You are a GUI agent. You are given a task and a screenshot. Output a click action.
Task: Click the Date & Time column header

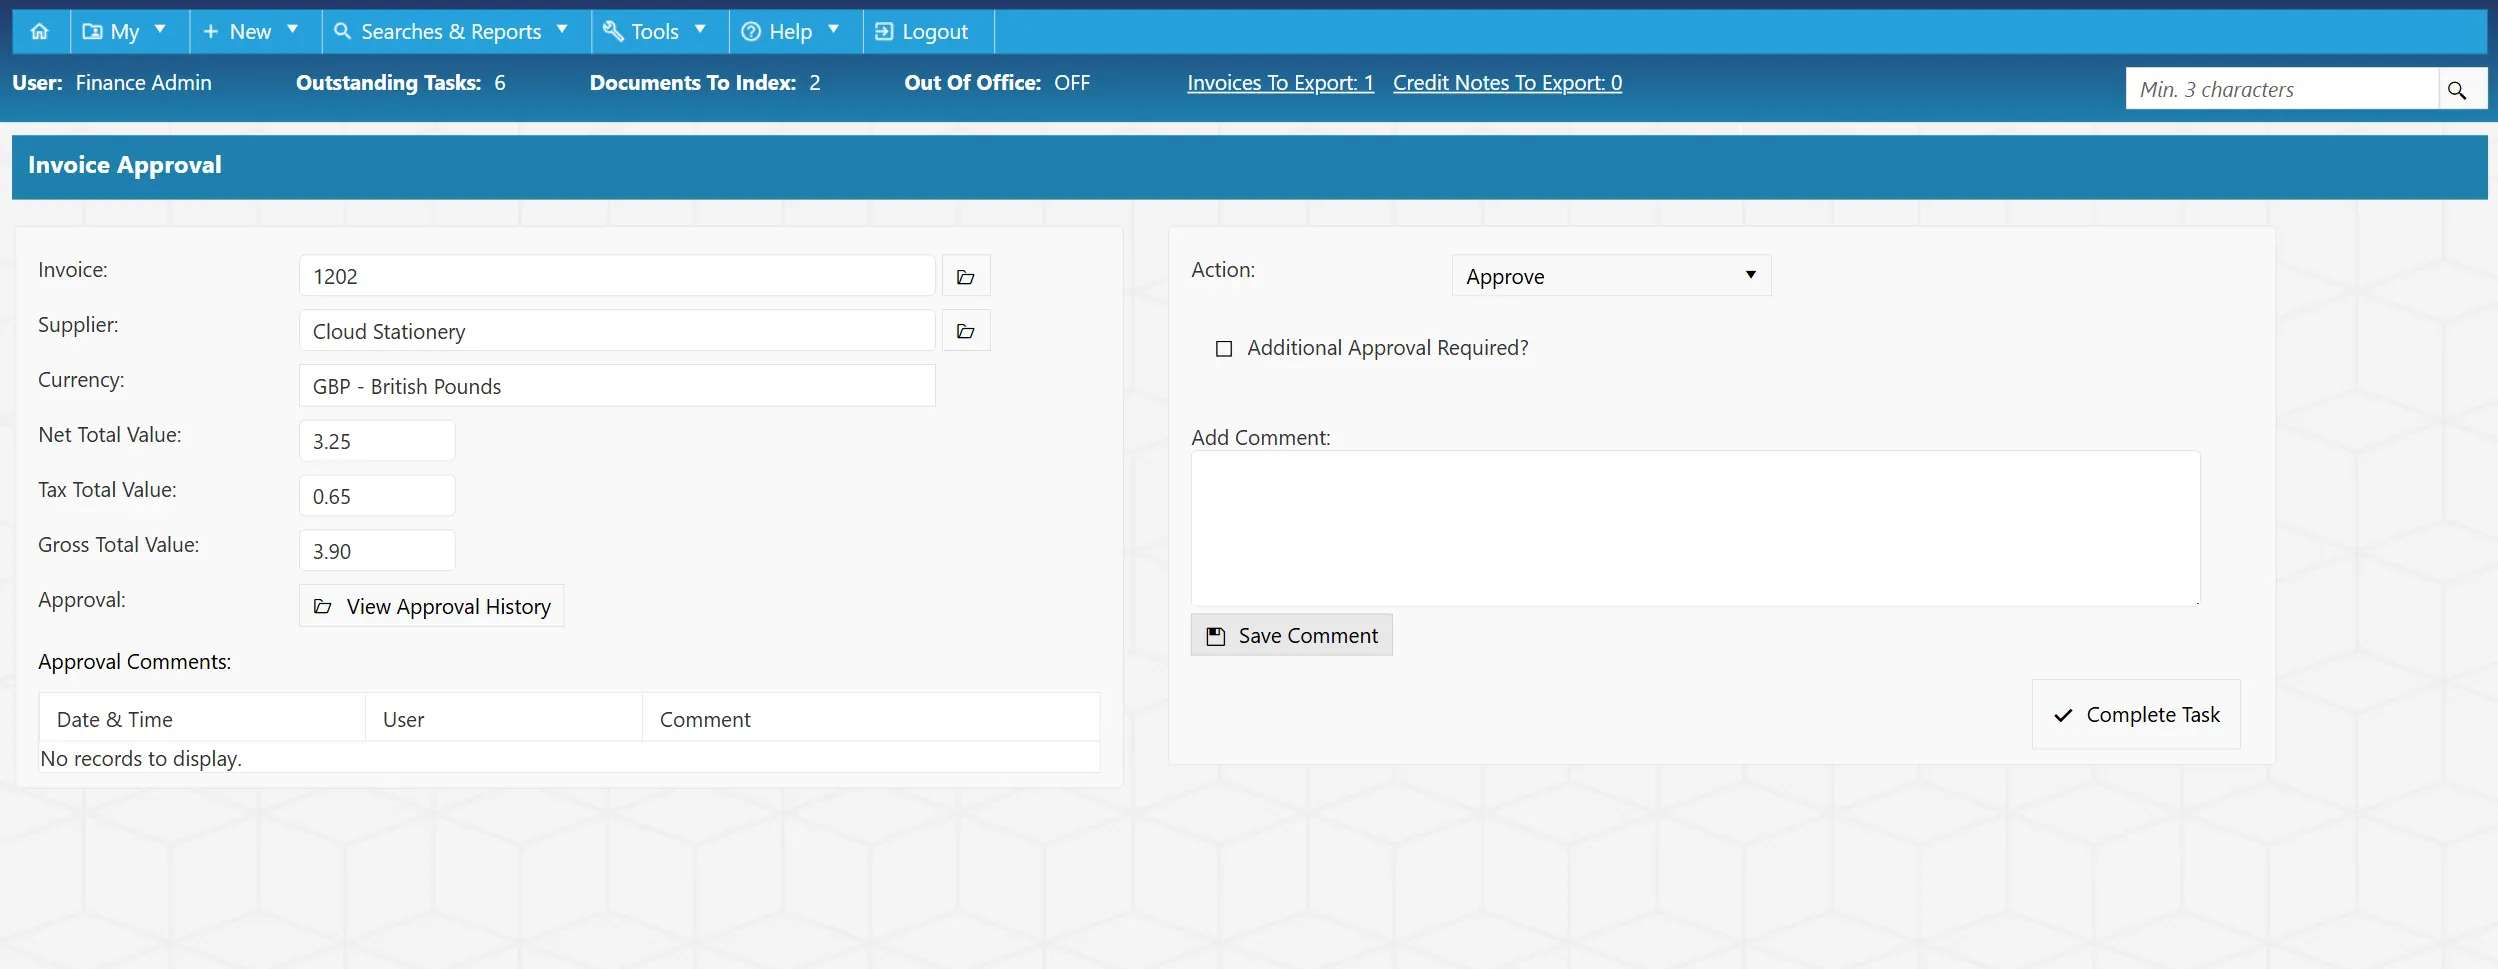tap(202, 719)
